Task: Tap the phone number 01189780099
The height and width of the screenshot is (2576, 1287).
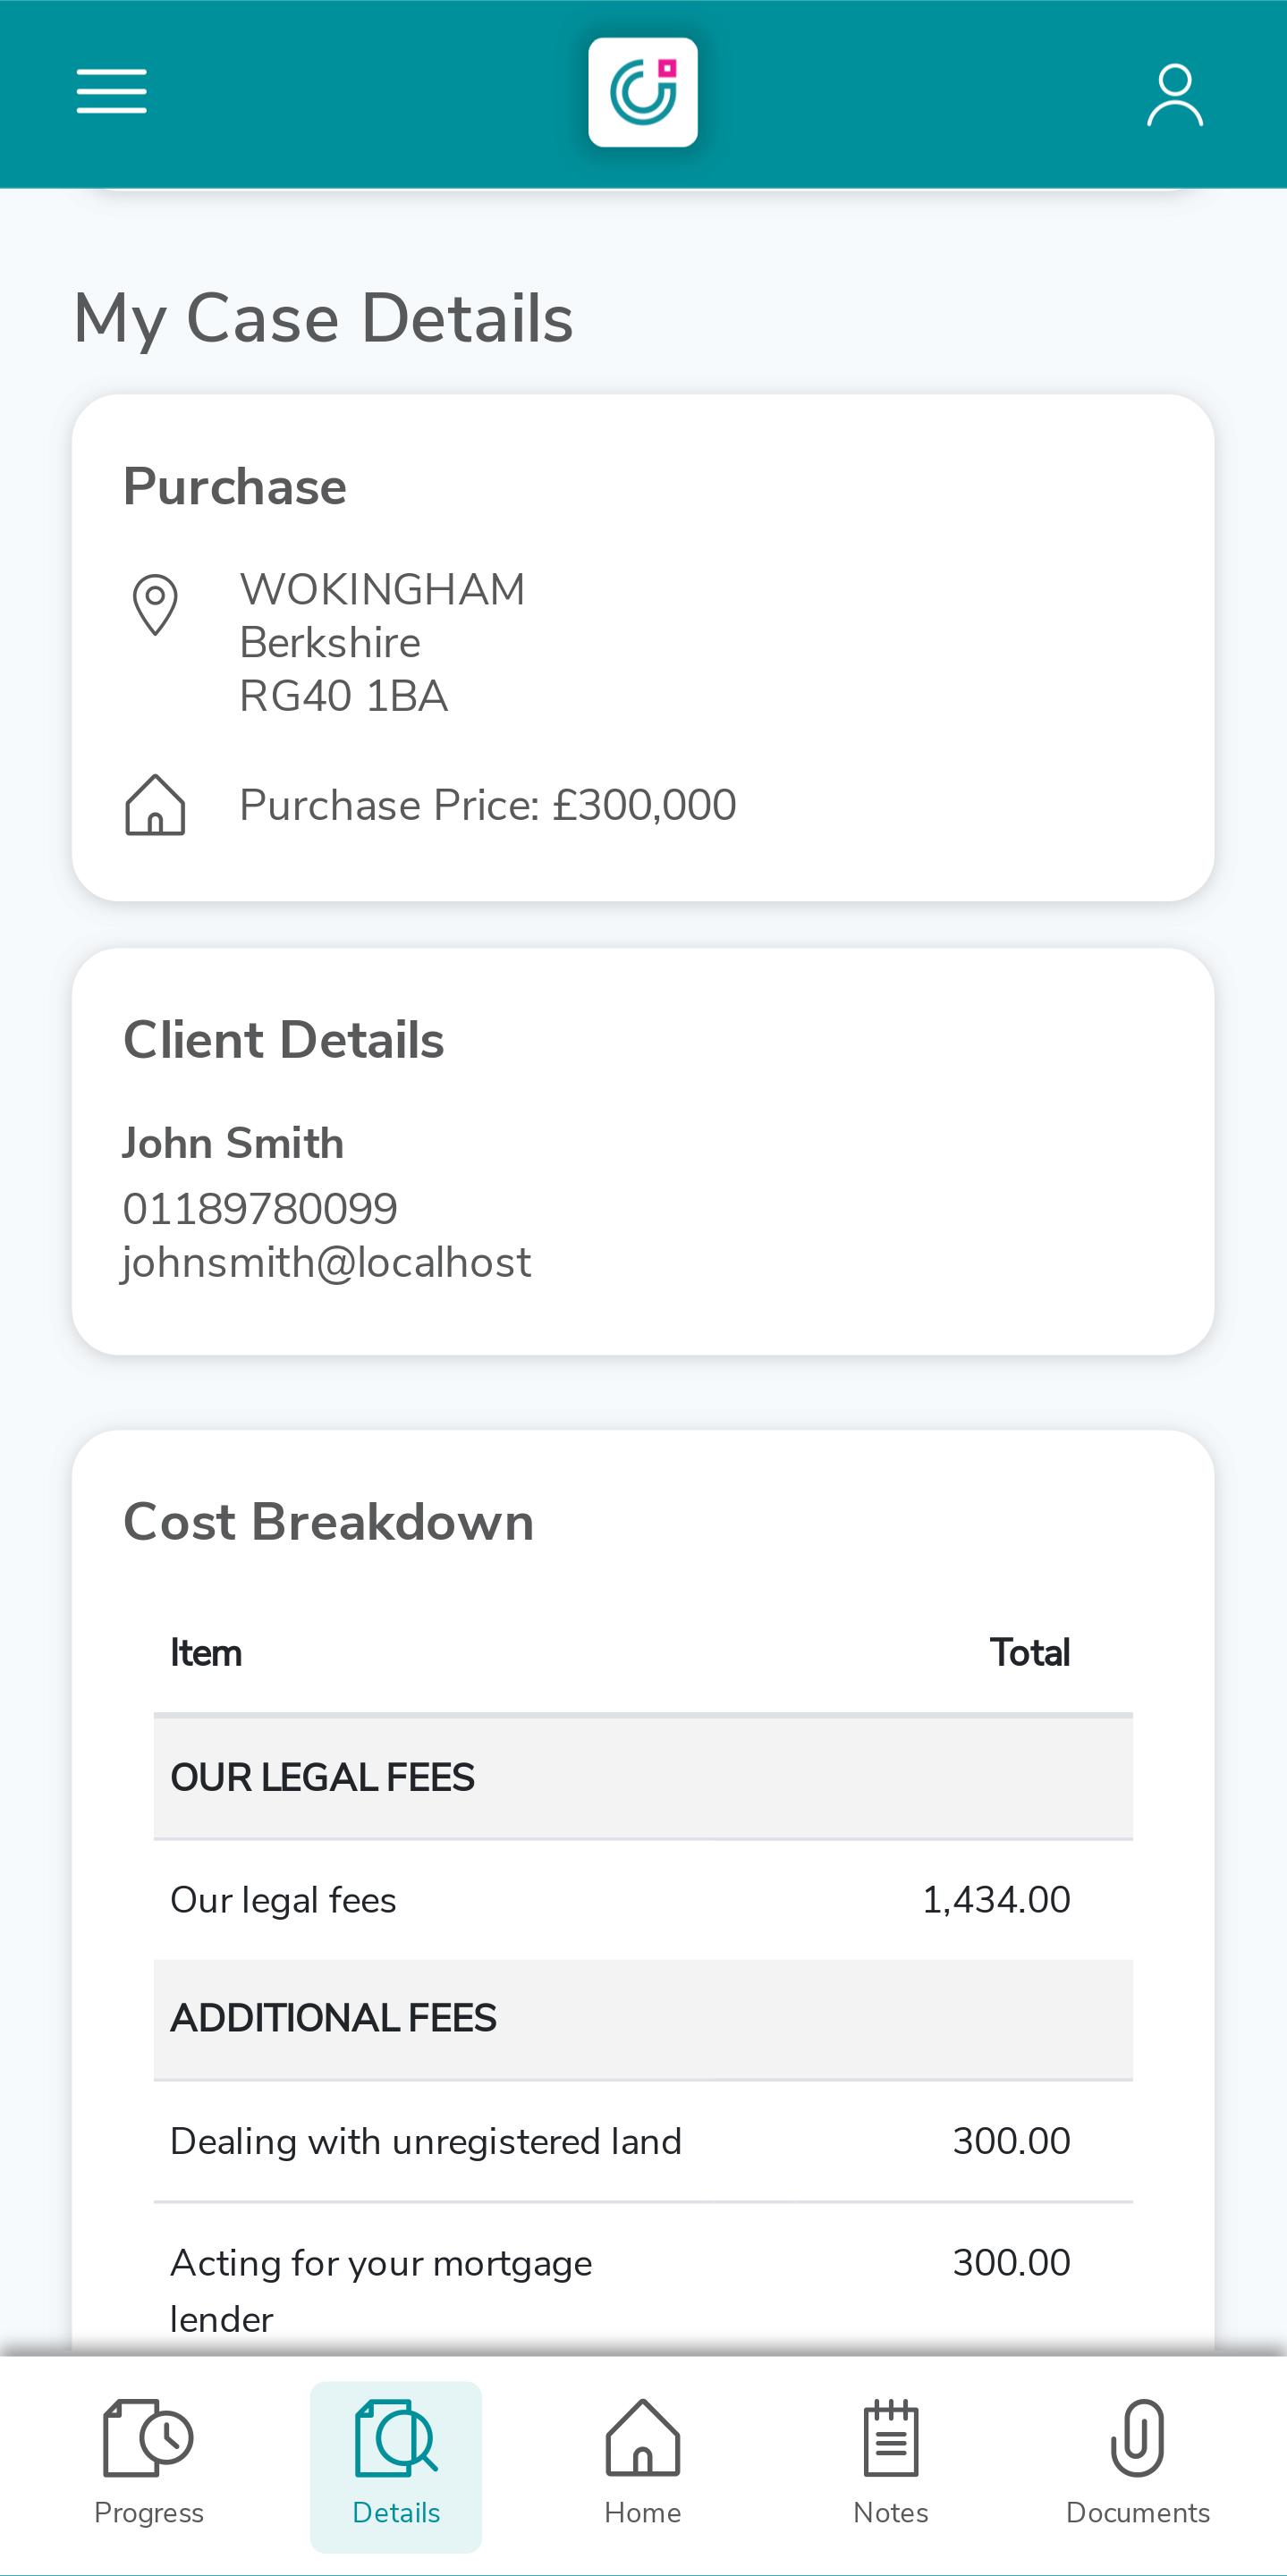Action: coord(260,1209)
